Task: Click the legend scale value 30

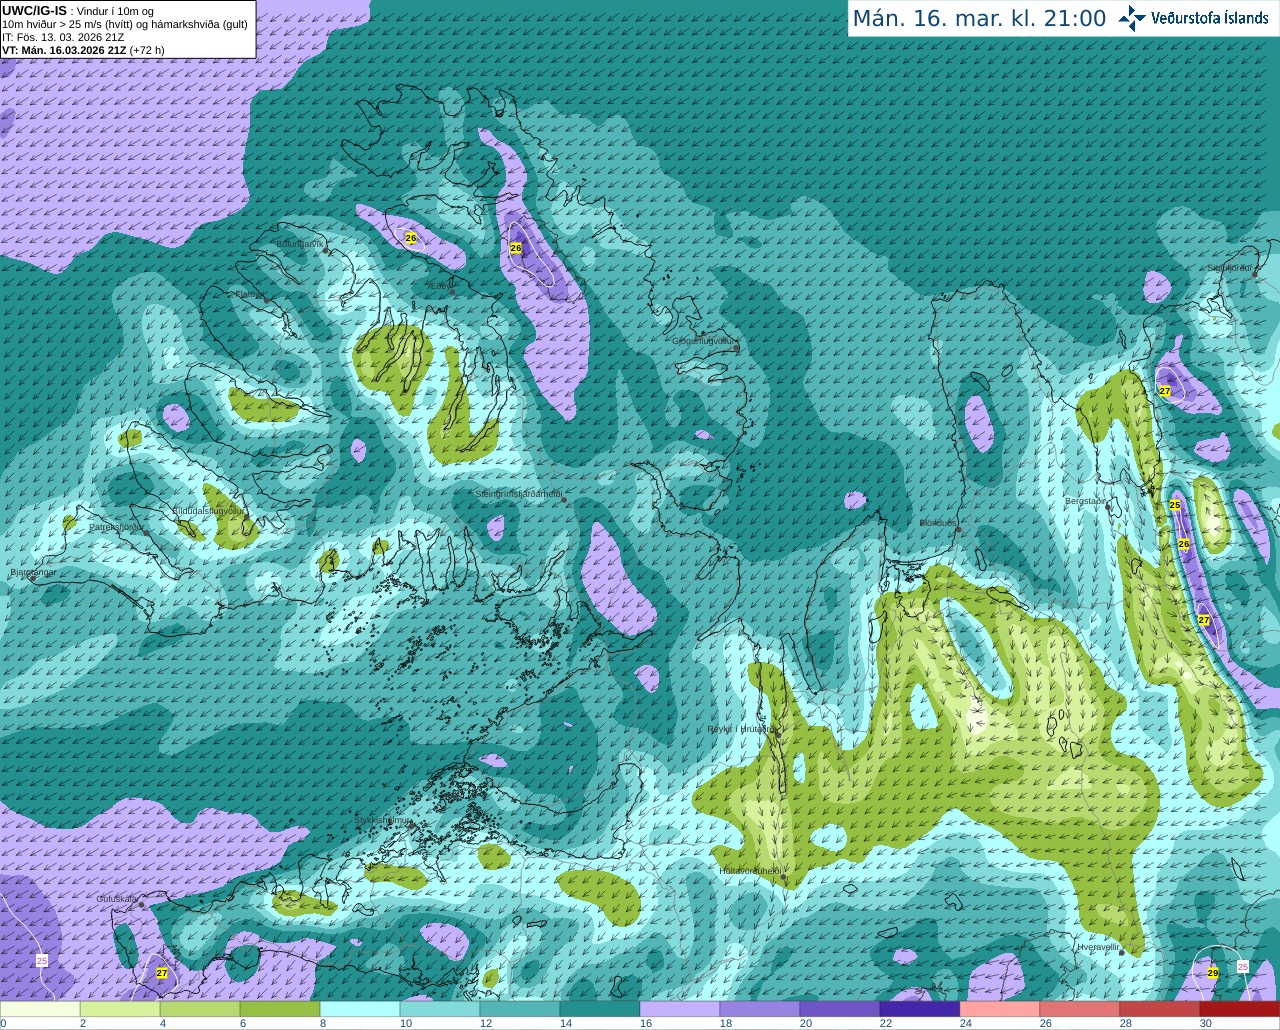Action: [1205, 1023]
